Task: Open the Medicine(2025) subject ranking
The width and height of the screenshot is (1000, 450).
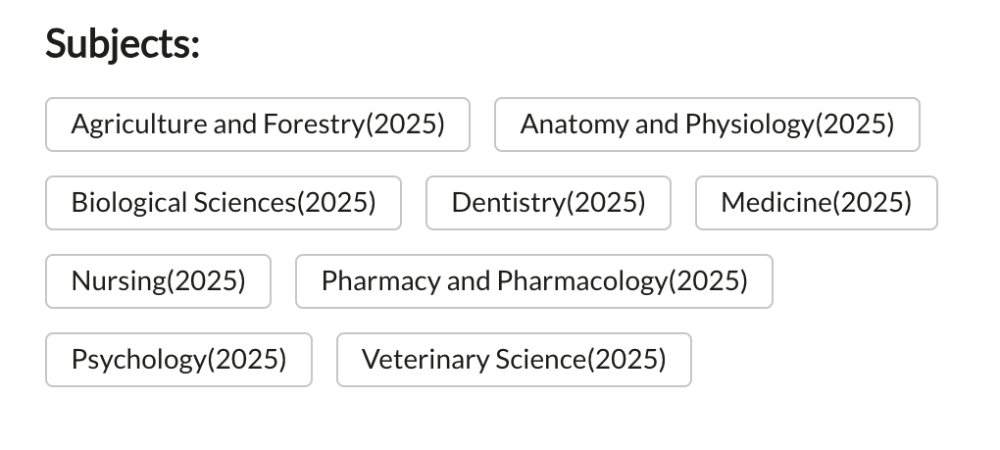Action: pos(816,203)
